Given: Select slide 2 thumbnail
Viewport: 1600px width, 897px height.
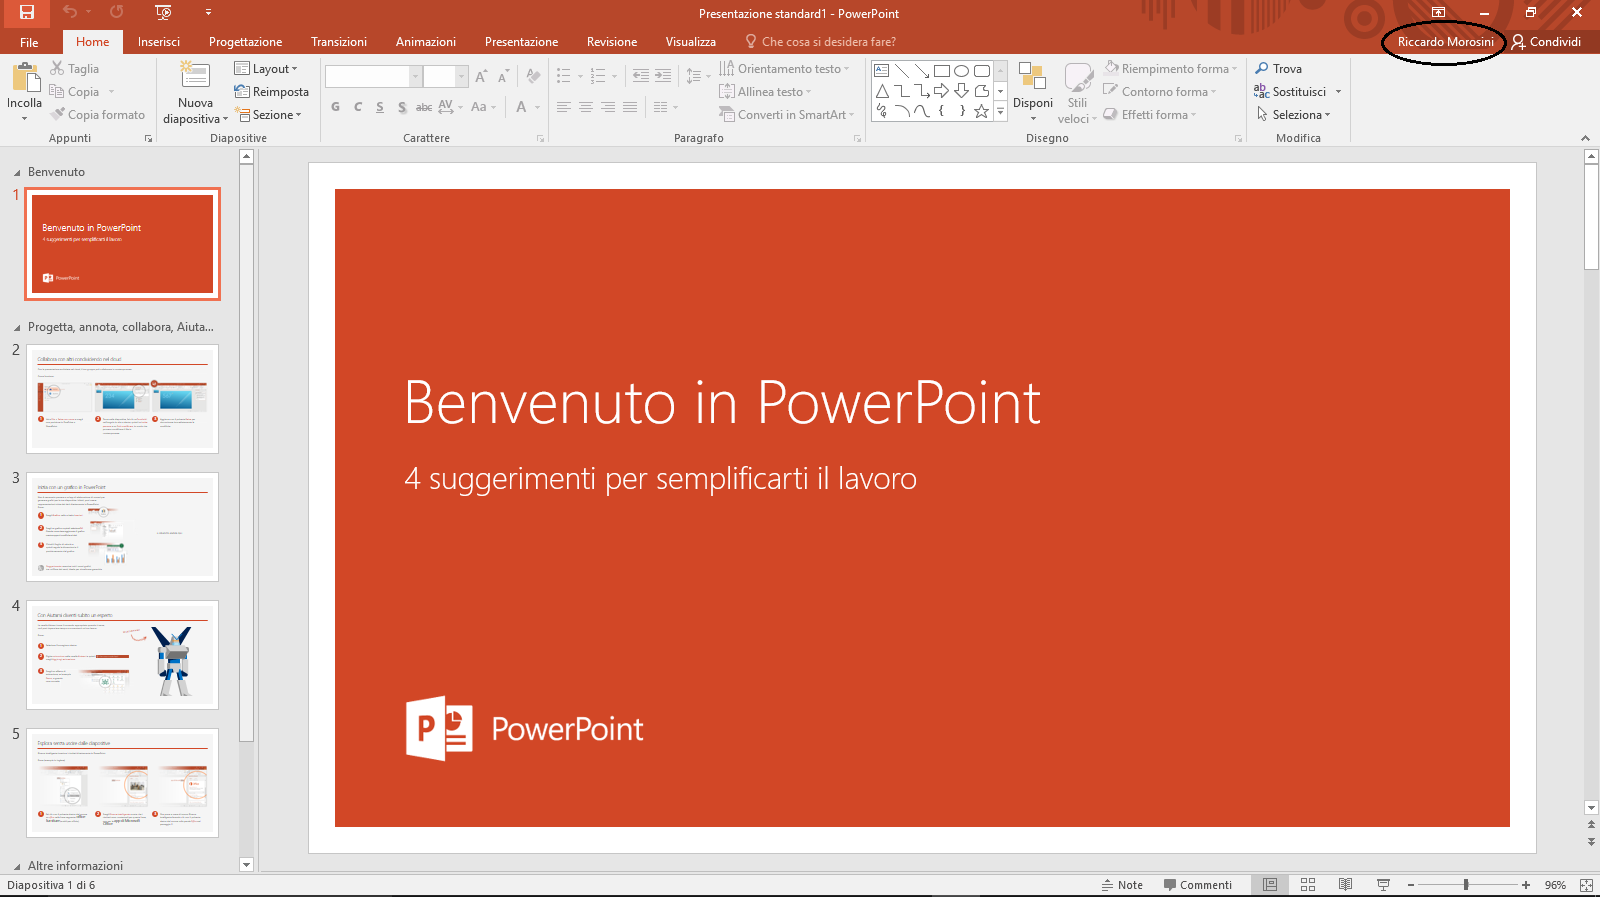Looking at the screenshot, I should pos(122,399).
